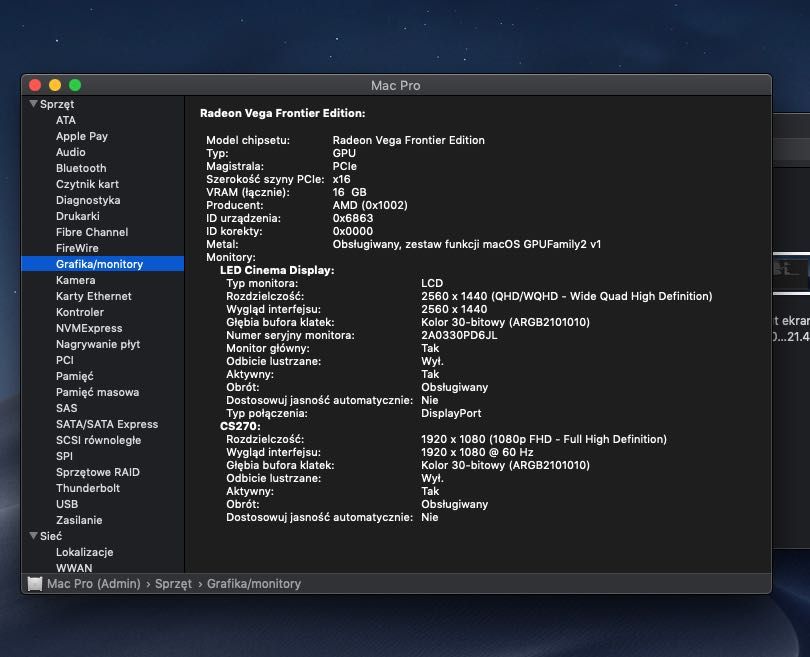Collapse the Sieć section triangle
This screenshot has height=657, width=810.
pos(34,536)
